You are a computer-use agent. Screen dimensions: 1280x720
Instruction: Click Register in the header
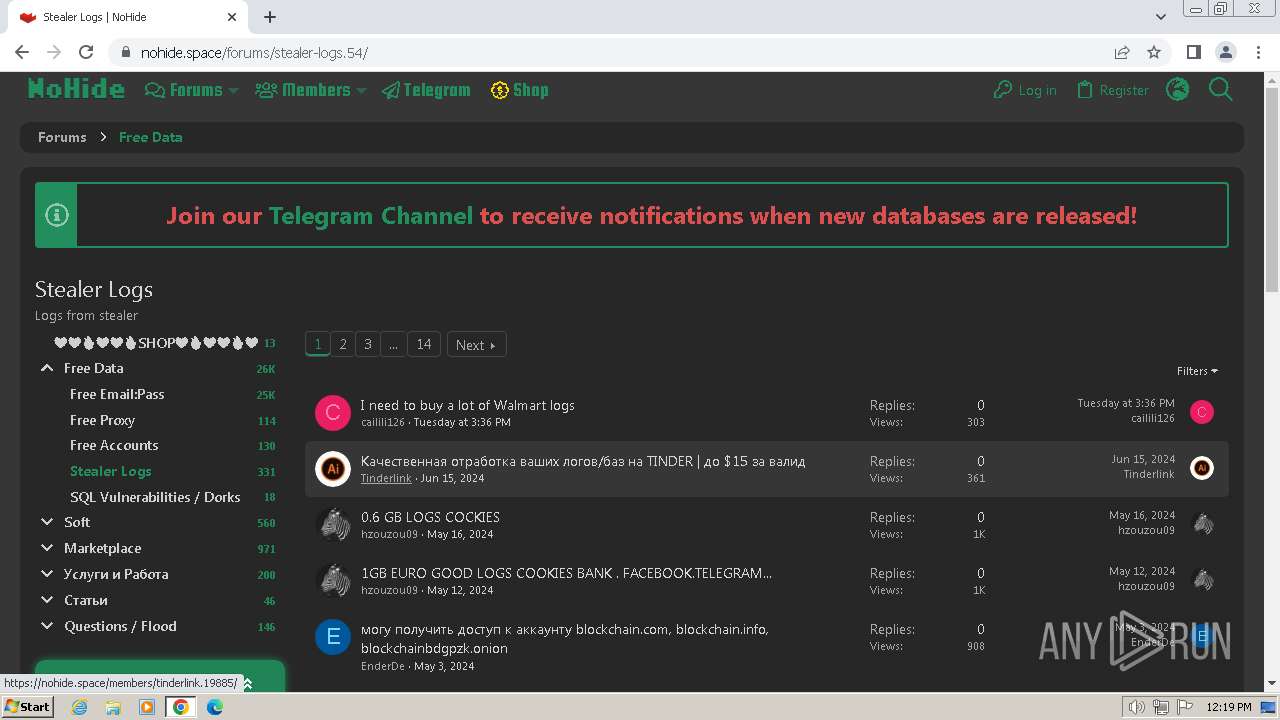pos(1112,90)
